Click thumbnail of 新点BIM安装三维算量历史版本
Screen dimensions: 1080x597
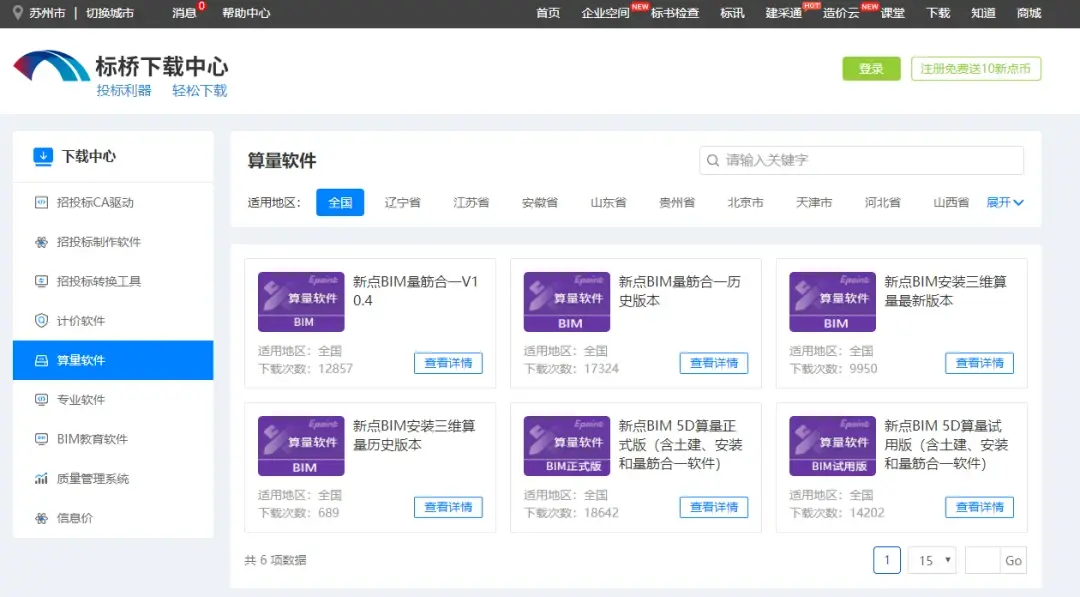coord(301,446)
